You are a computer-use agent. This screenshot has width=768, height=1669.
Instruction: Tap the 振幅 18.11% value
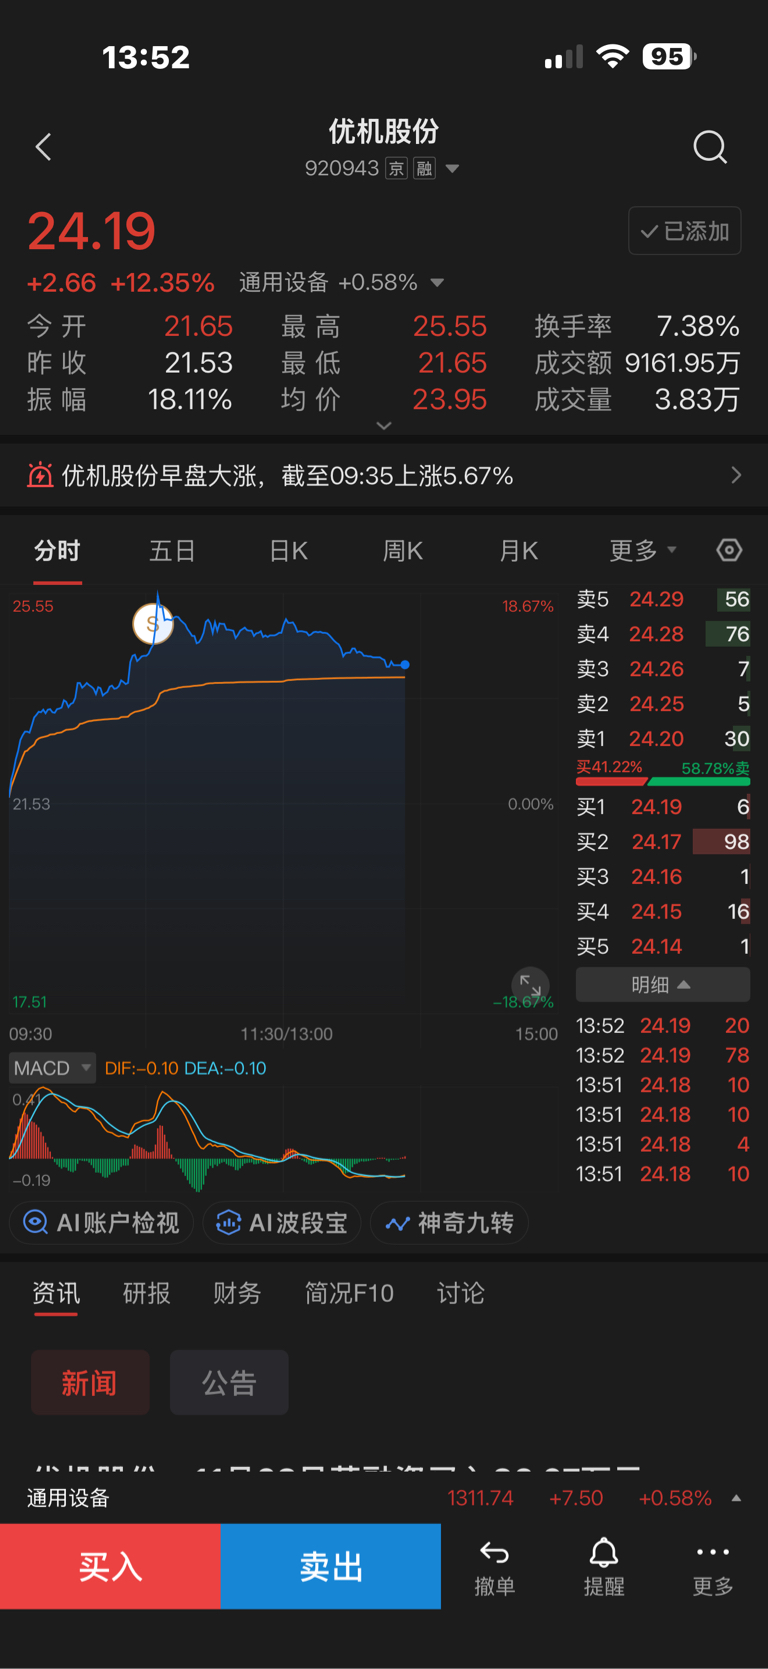190,400
